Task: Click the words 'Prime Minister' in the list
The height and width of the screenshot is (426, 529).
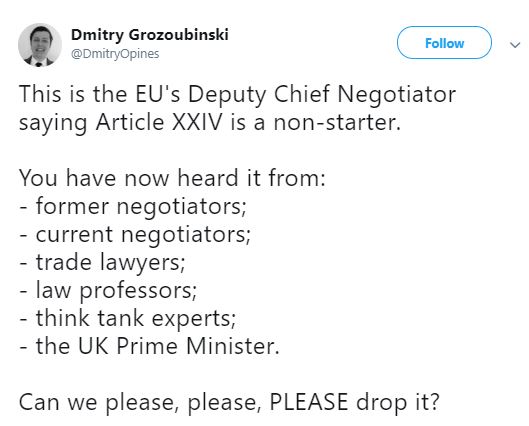Action: click(198, 346)
